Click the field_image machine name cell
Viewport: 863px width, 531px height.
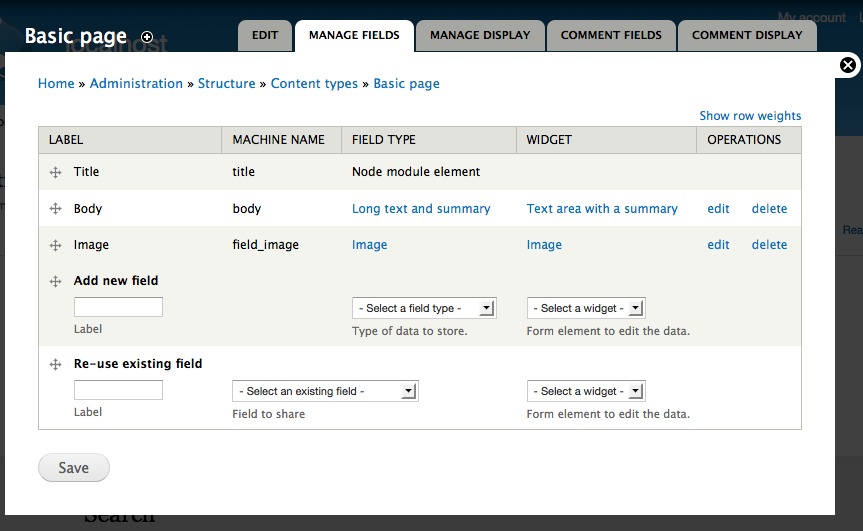coord(265,245)
